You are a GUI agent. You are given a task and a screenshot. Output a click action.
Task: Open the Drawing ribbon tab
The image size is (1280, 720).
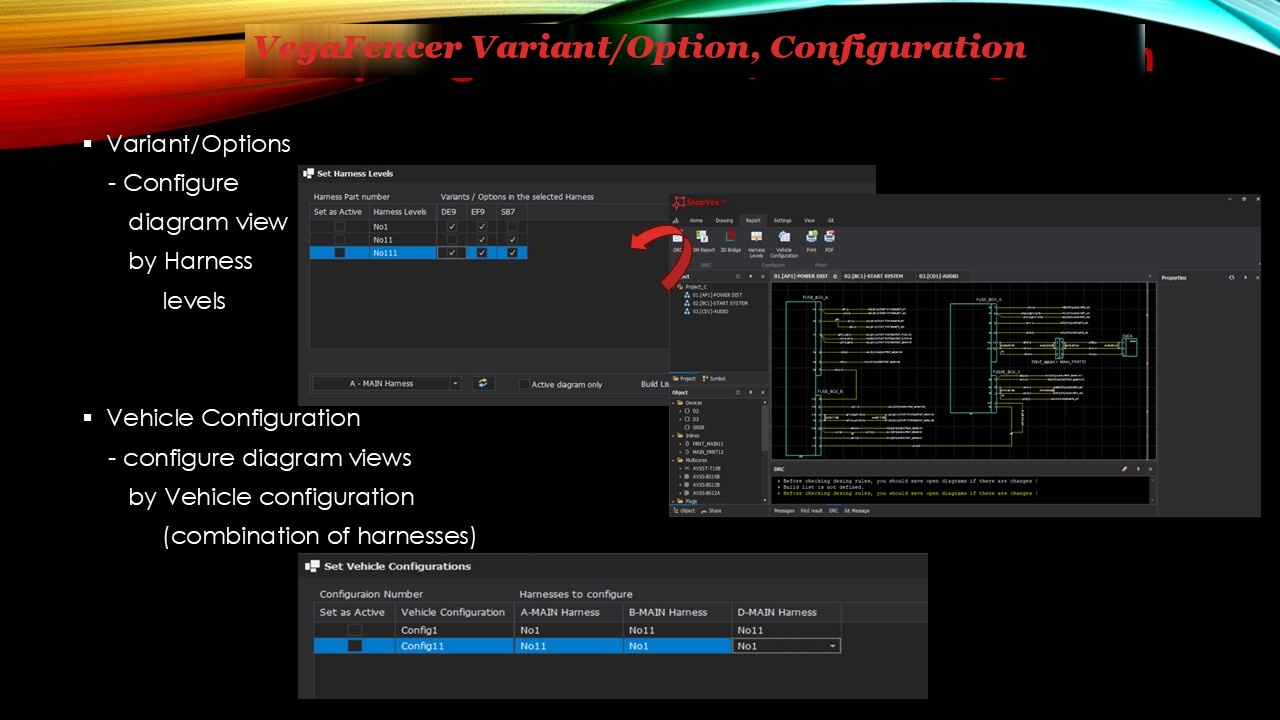(x=724, y=220)
